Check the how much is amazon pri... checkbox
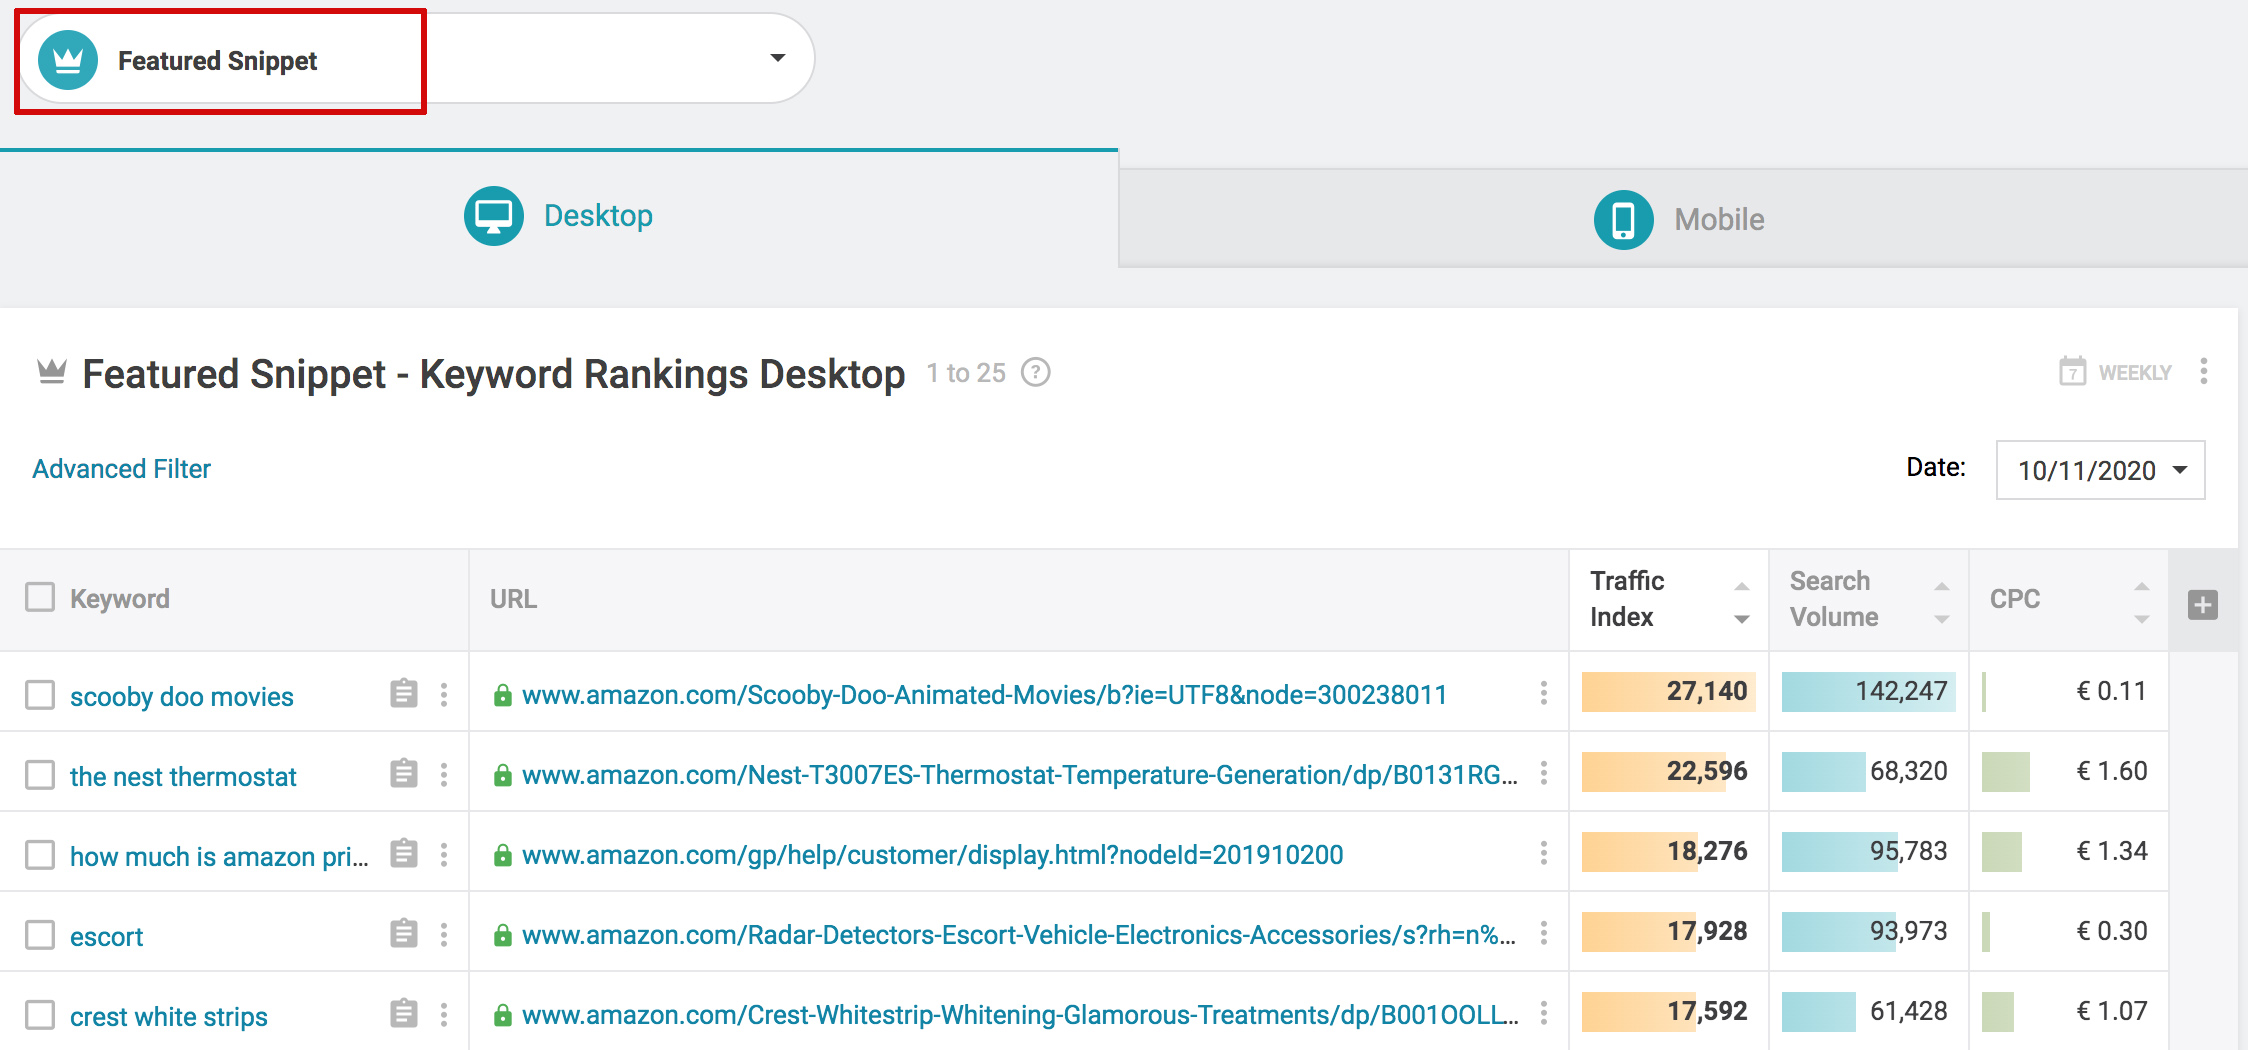 pyautogui.click(x=40, y=855)
